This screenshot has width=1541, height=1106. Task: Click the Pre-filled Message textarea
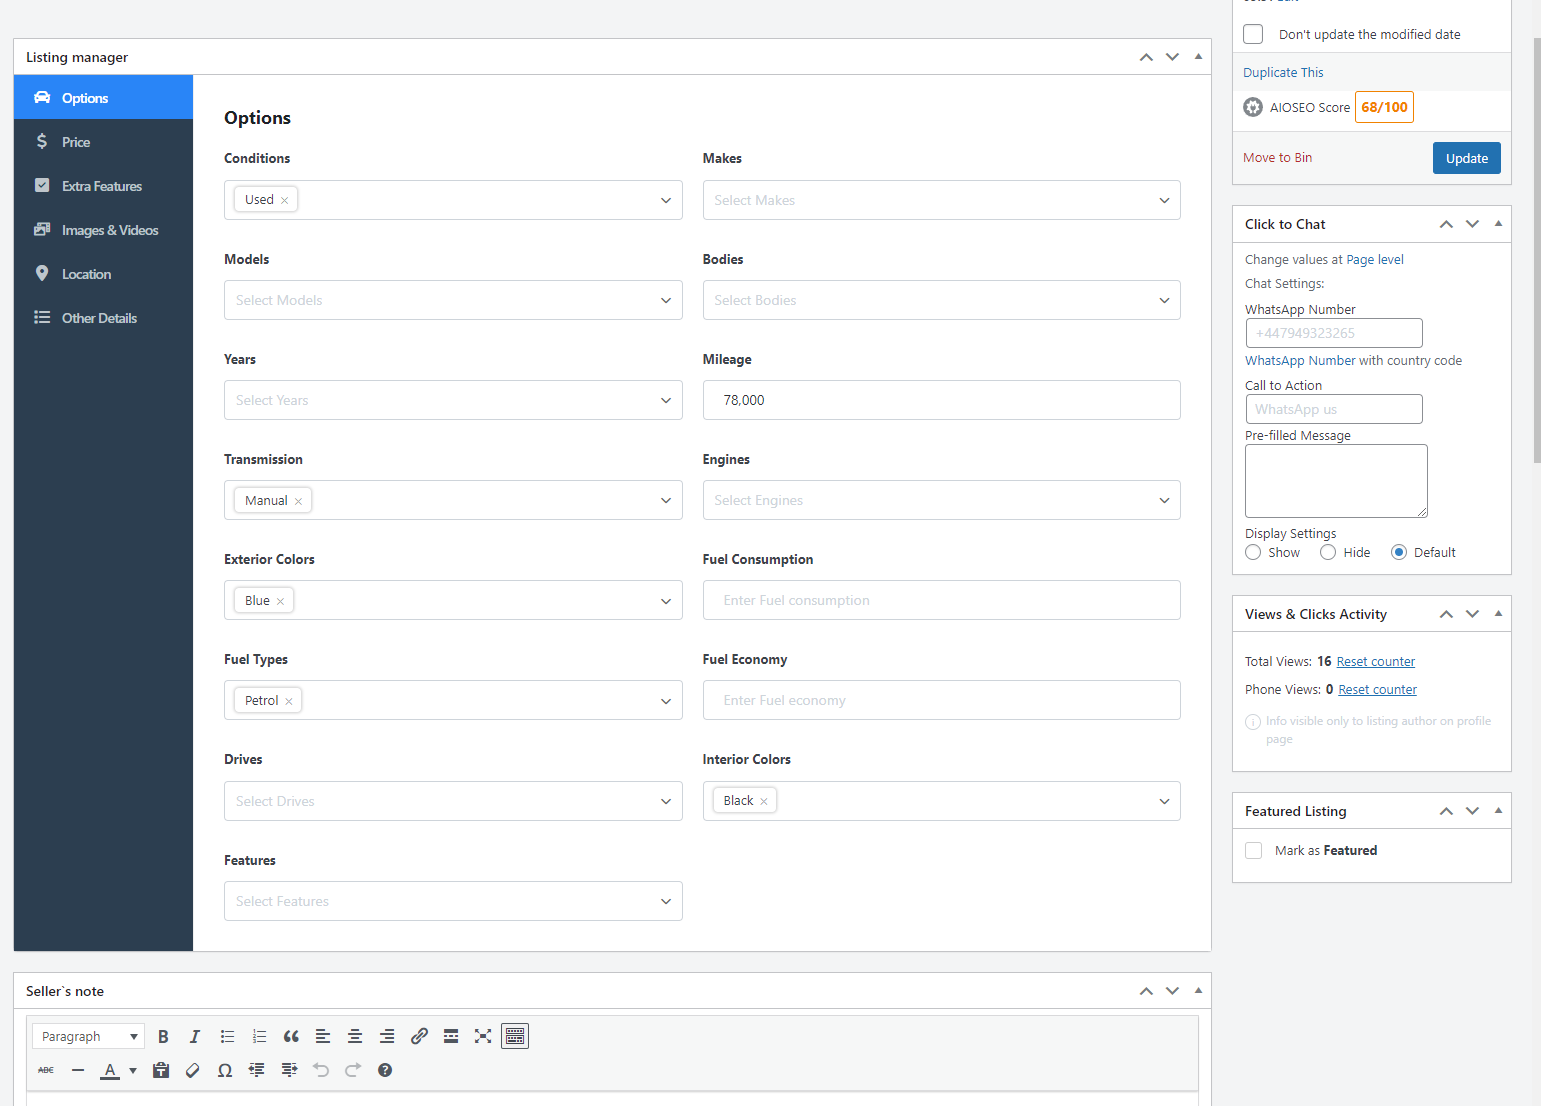(1336, 481)
